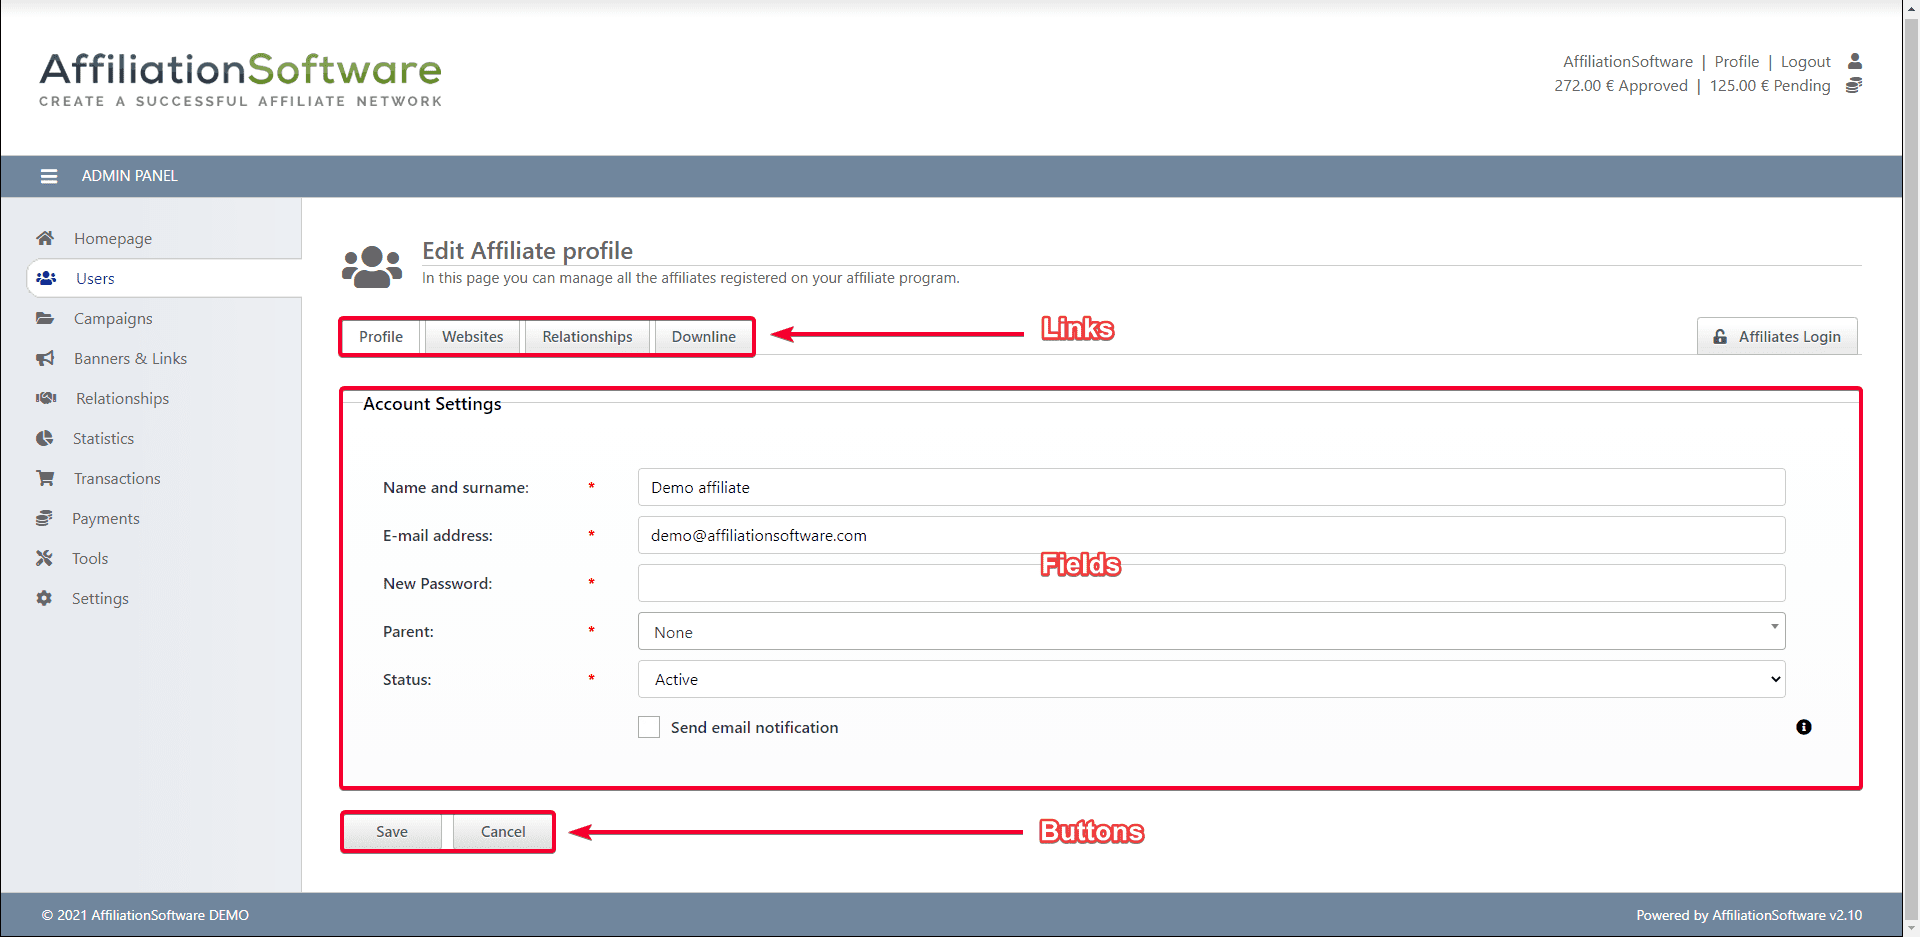Enable the Send email notification checkbox
This screenshot has height=937, width=1920.
click(649, 727)
